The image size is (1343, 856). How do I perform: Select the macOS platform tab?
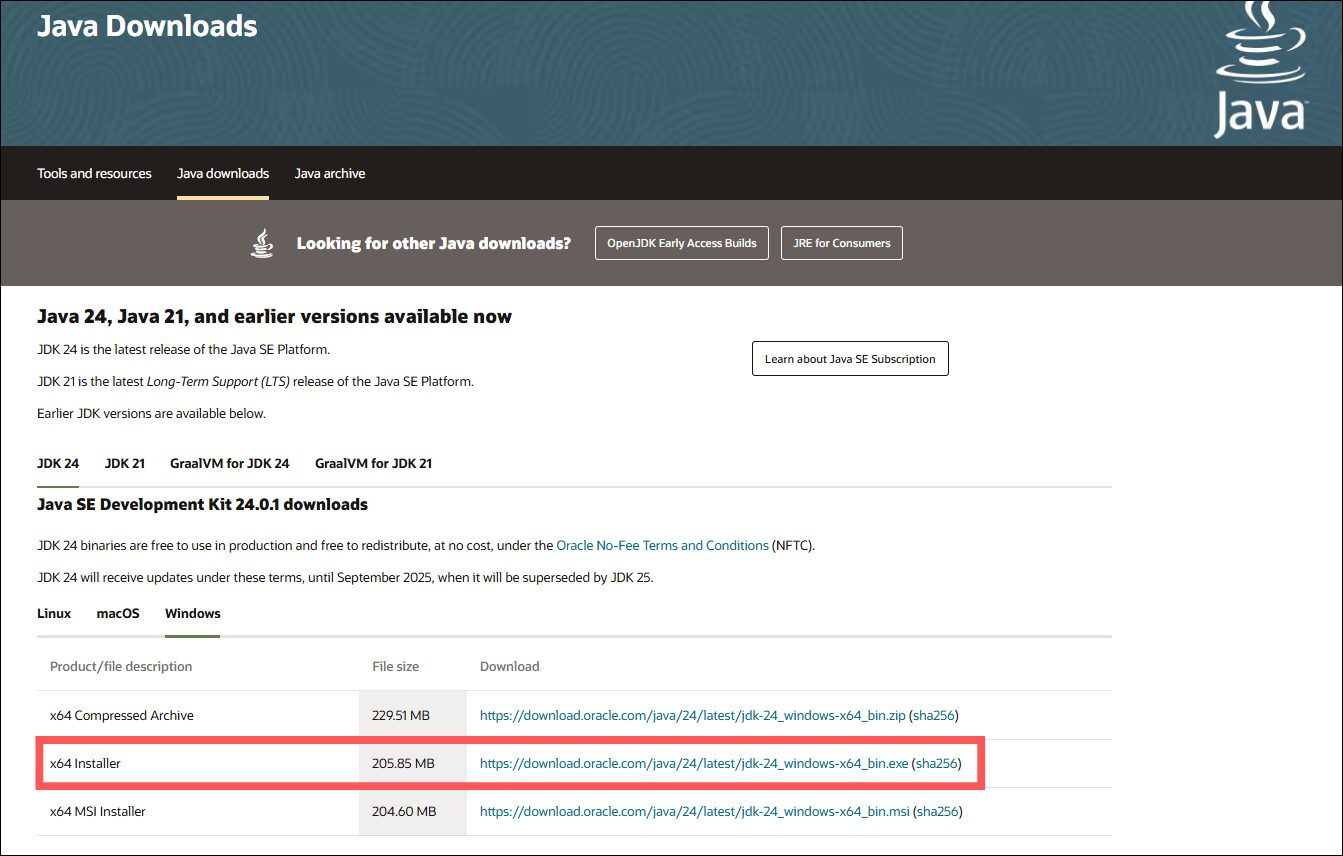118,613
